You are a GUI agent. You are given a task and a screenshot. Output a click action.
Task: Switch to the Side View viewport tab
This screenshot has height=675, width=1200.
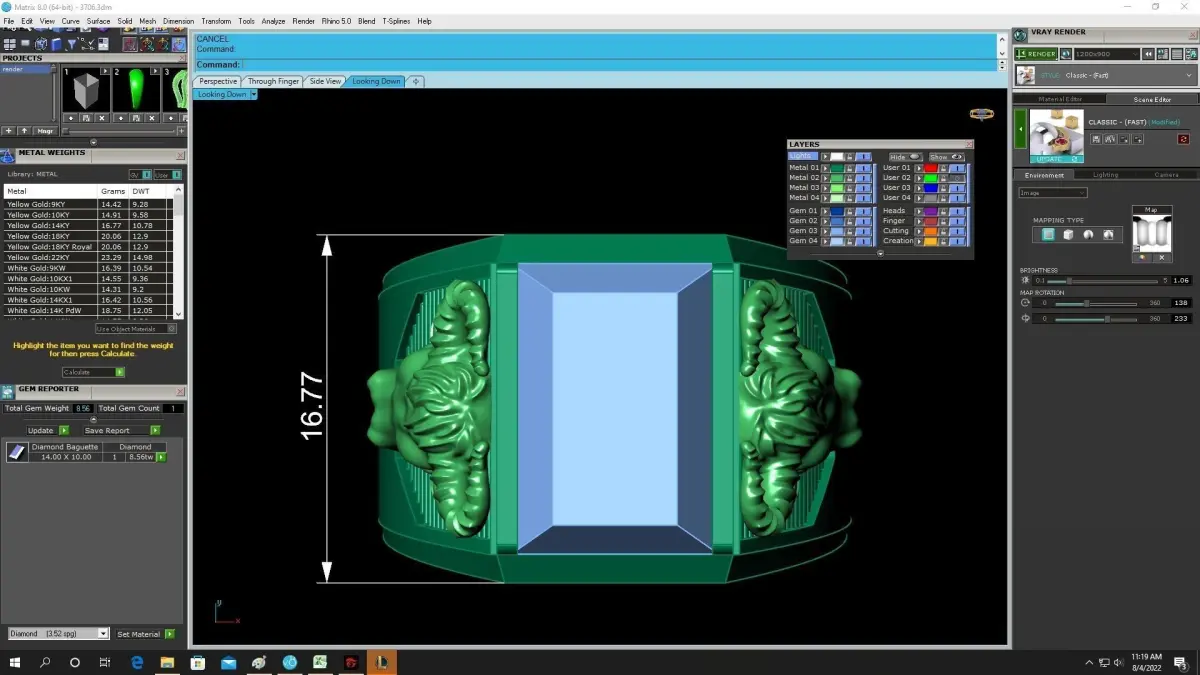[x=325, y=81]
